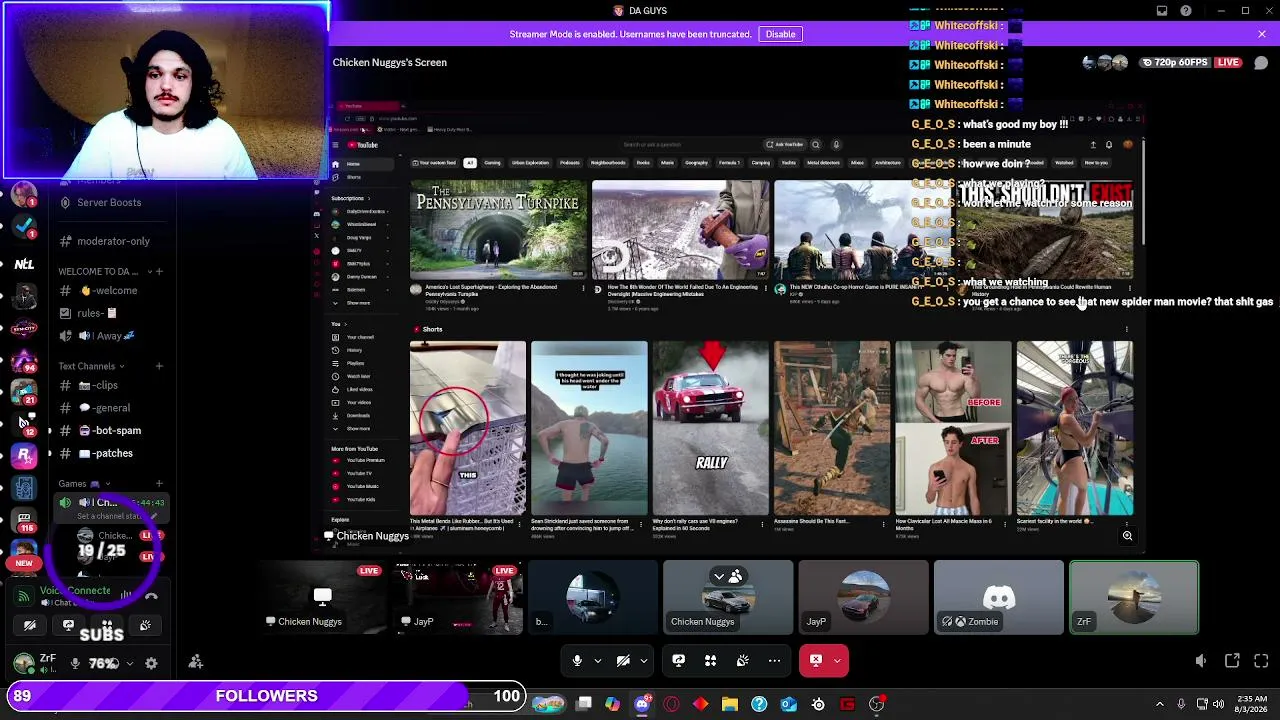Open dropdown arrow beside red disconnect button
Image resolution: width=1280 pixels, height=720 pixels.
click(838, 661)
